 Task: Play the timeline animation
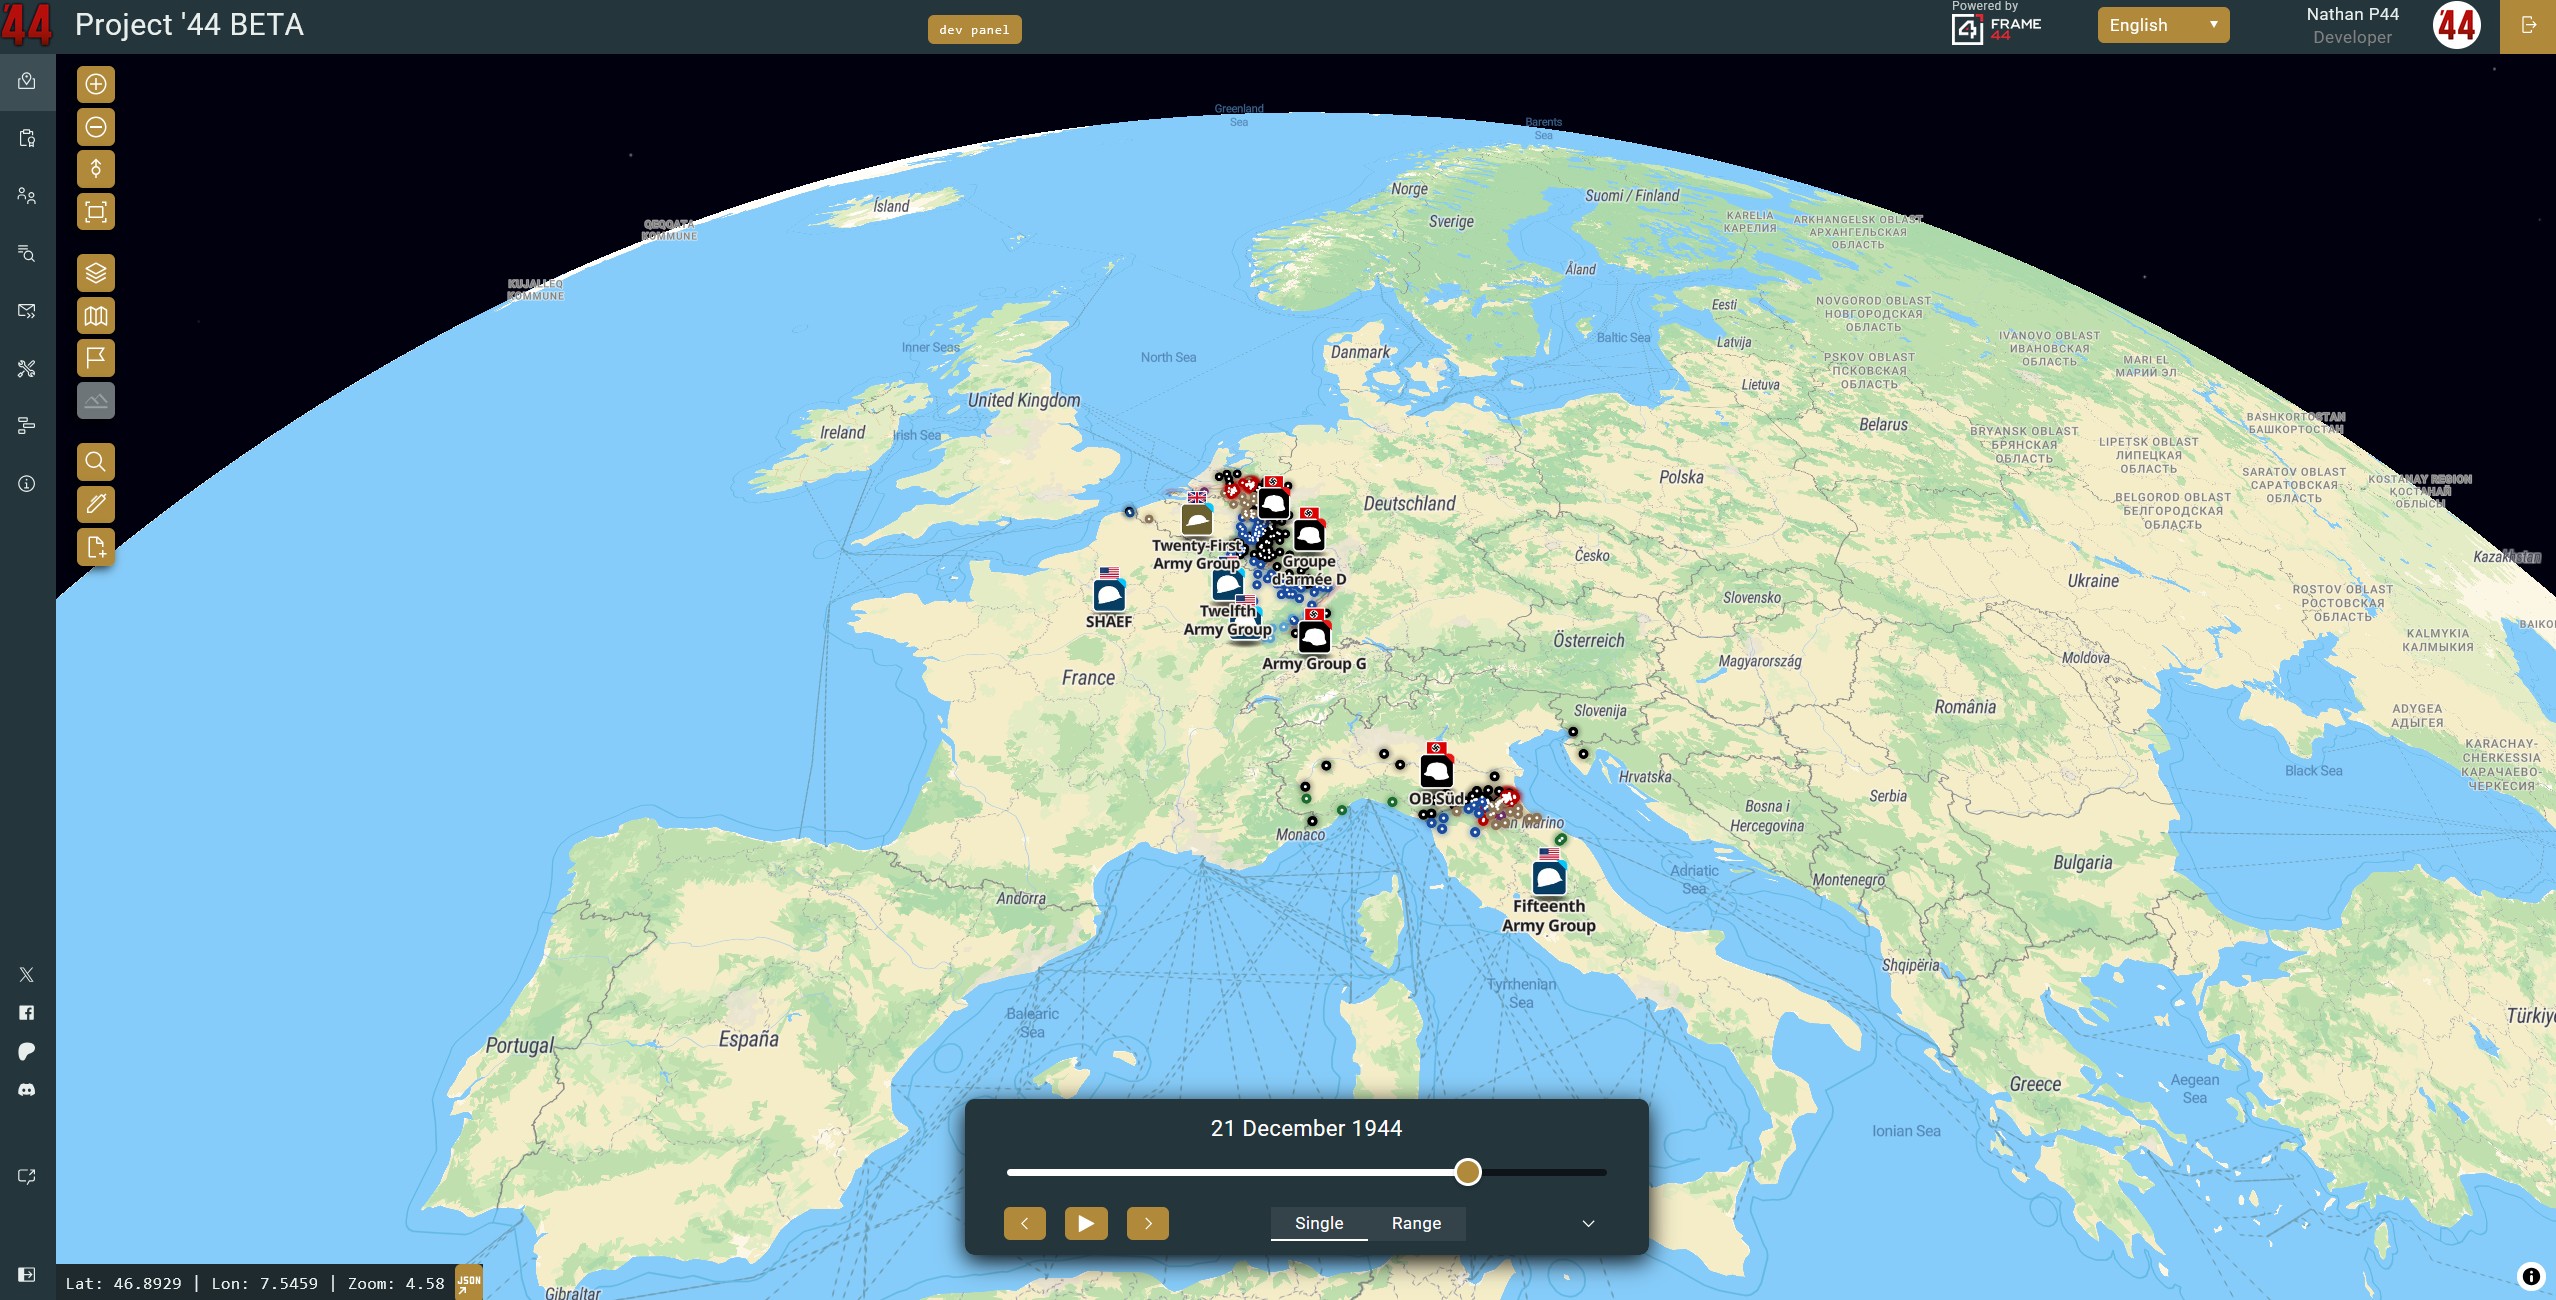coord(1086,1223)
